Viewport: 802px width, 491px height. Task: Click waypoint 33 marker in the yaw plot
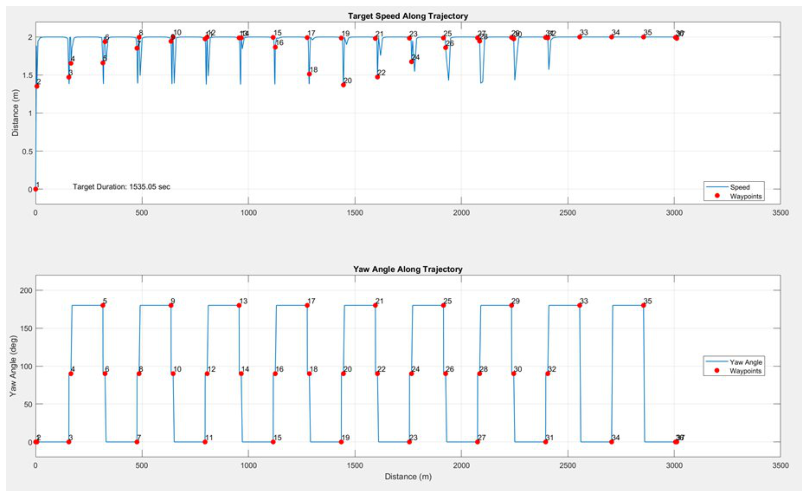coord(580,305)
